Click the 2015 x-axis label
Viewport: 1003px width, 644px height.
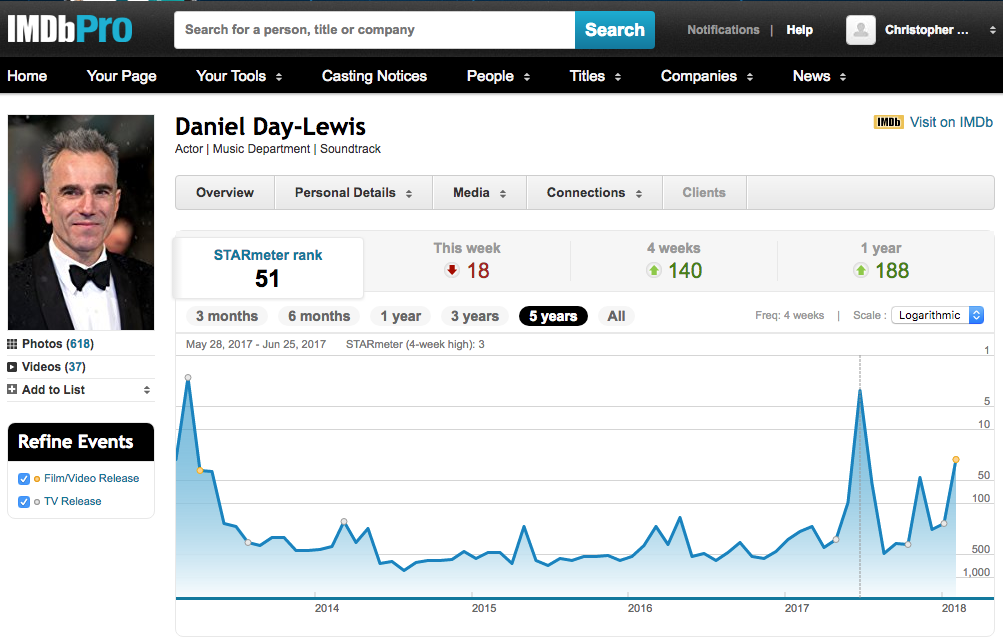point(484,608)
